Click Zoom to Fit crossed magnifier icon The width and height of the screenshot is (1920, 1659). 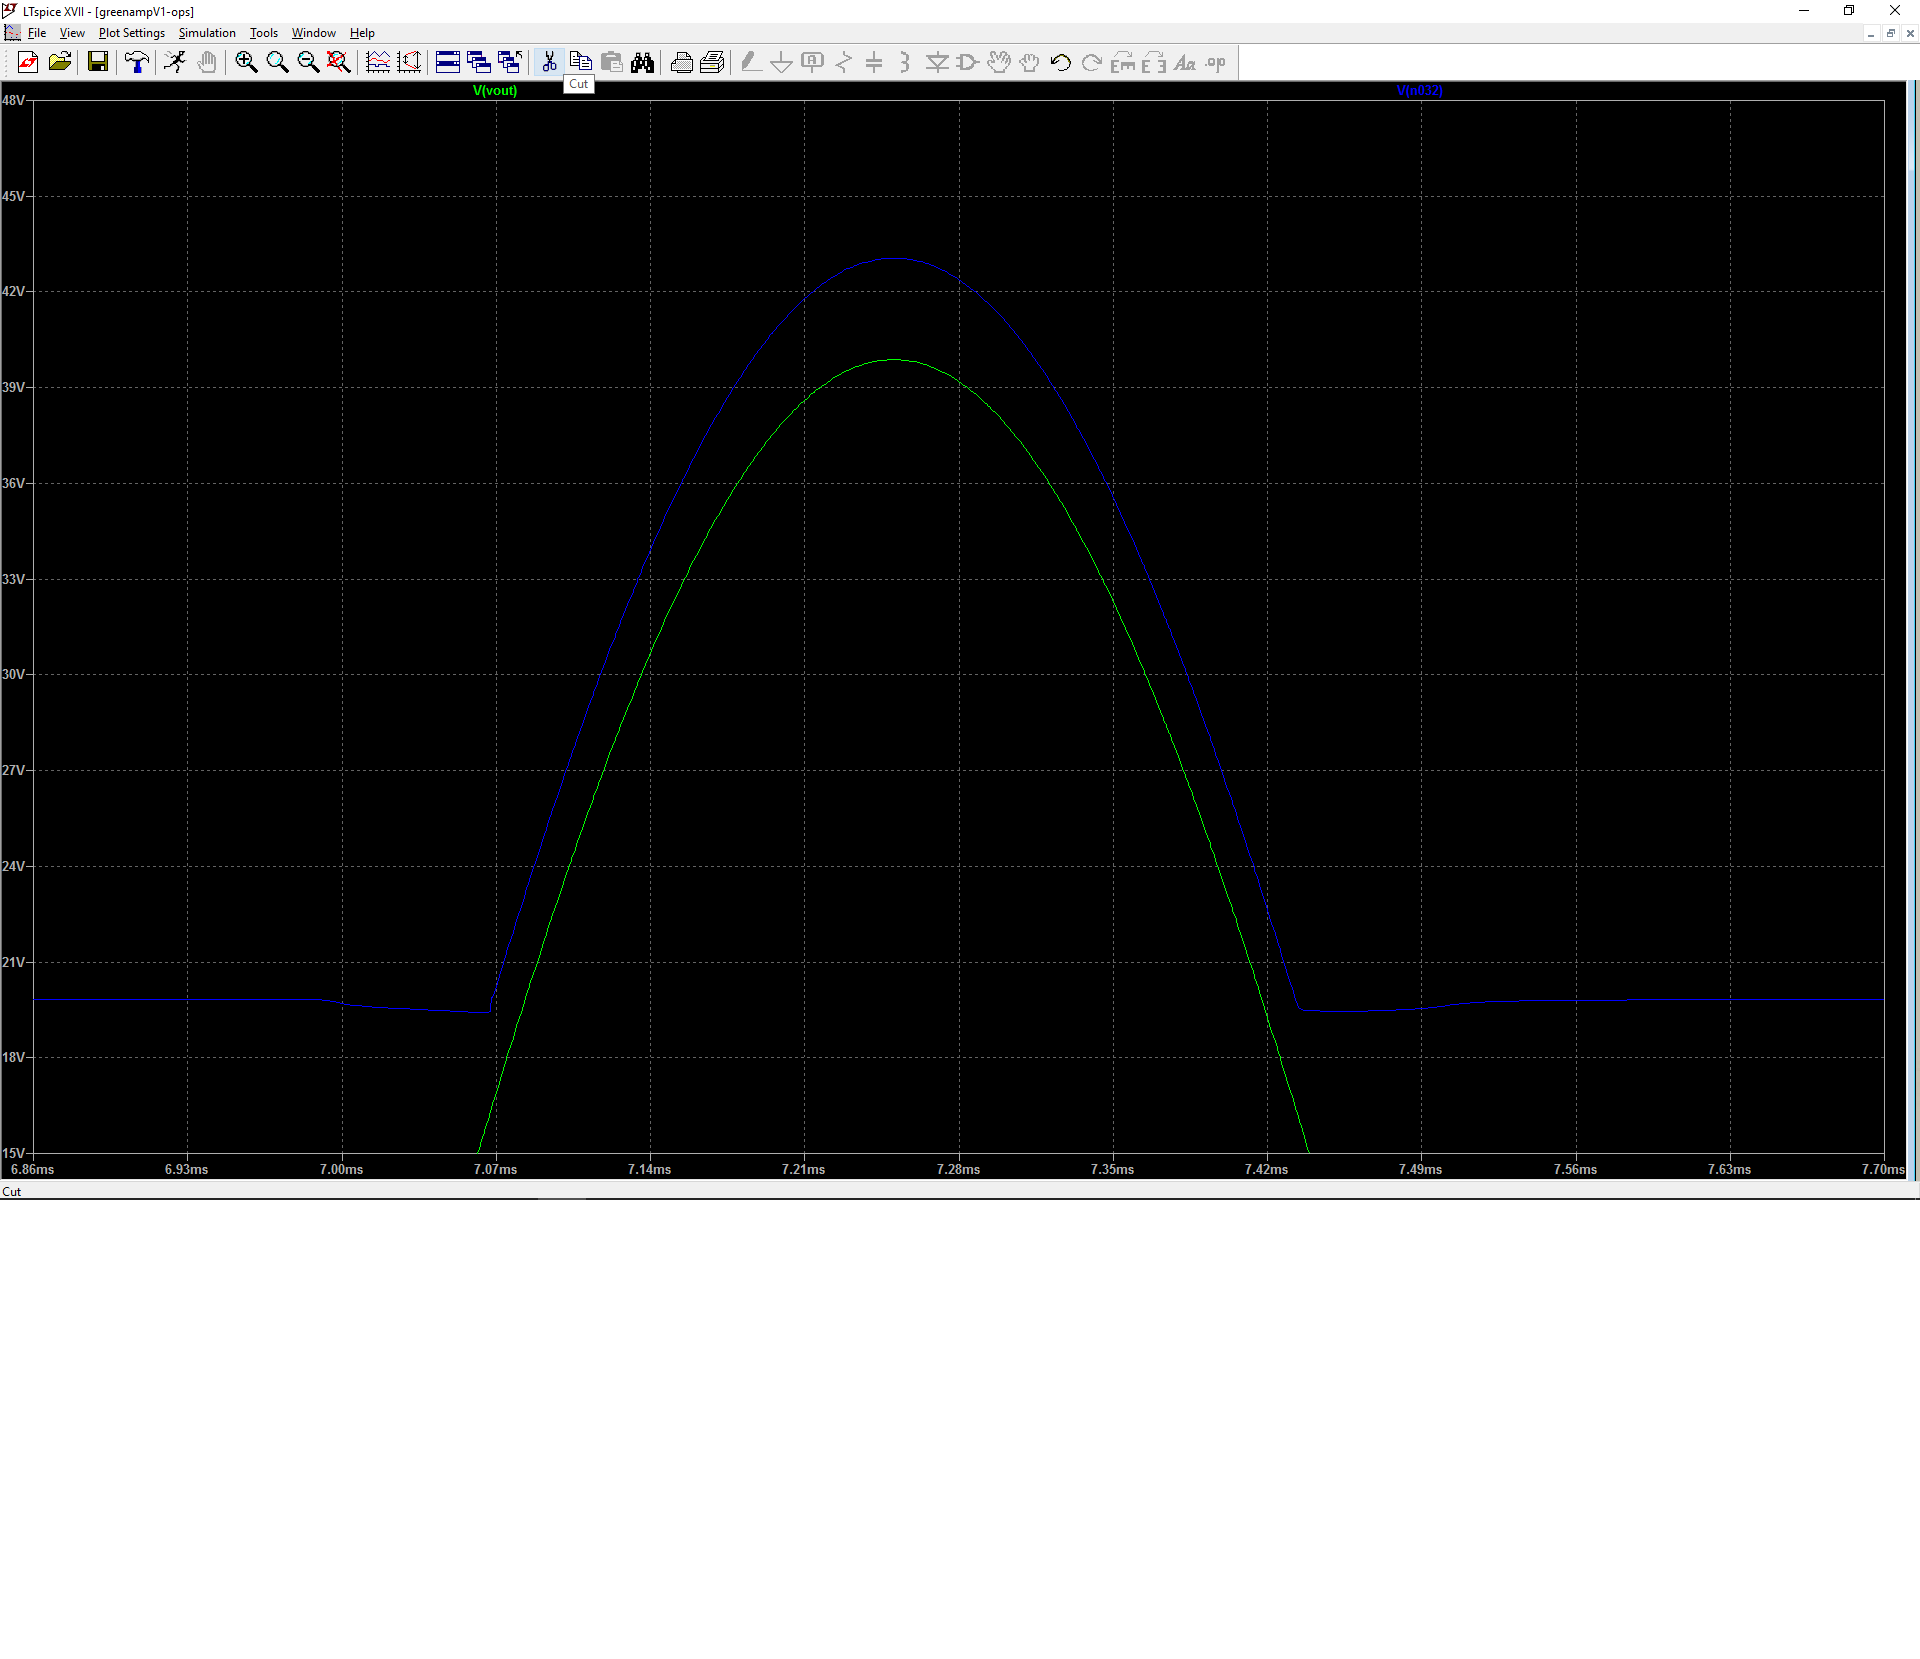(x=339, y=62)
